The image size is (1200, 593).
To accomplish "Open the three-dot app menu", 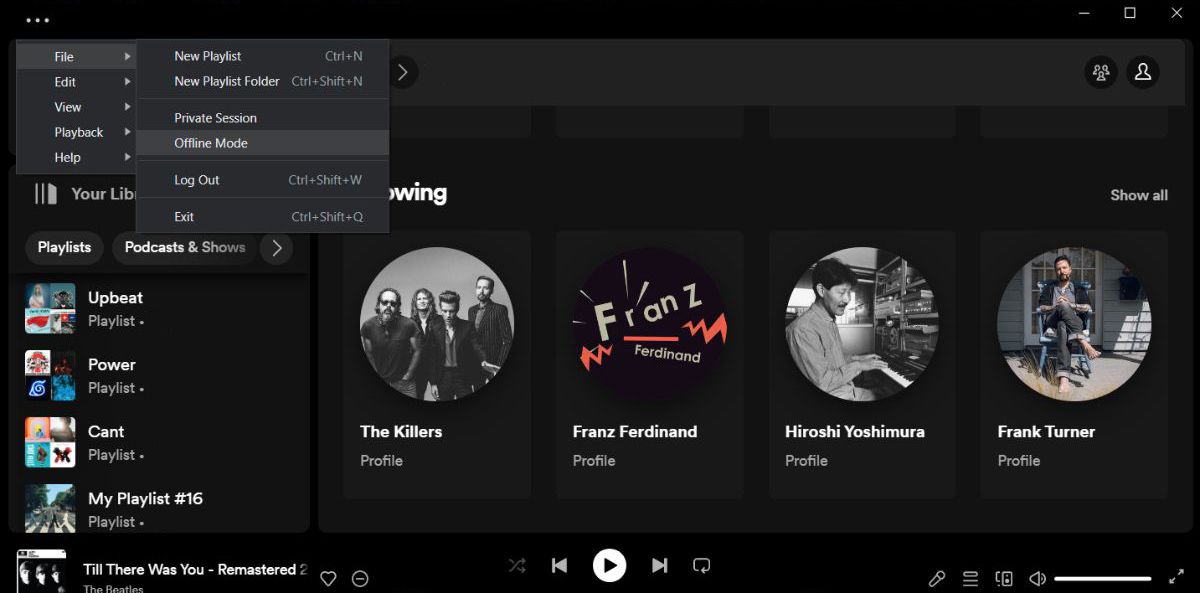I will 38,19.
